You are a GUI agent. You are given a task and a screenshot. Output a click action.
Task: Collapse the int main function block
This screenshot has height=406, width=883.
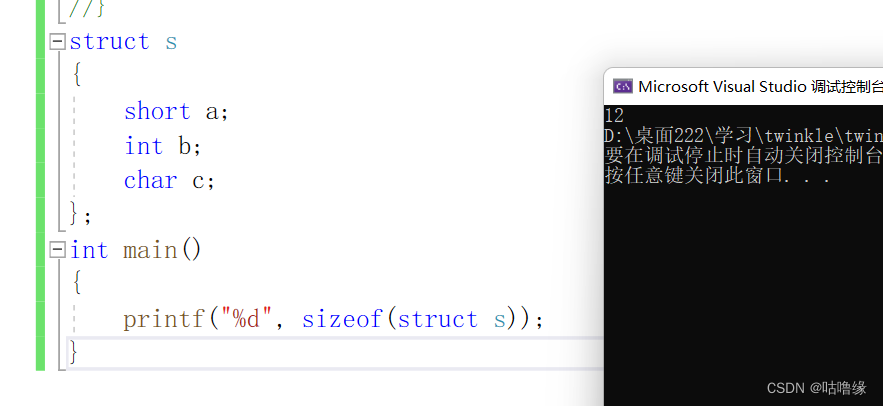pyautogui.click(x=57, y=250)
